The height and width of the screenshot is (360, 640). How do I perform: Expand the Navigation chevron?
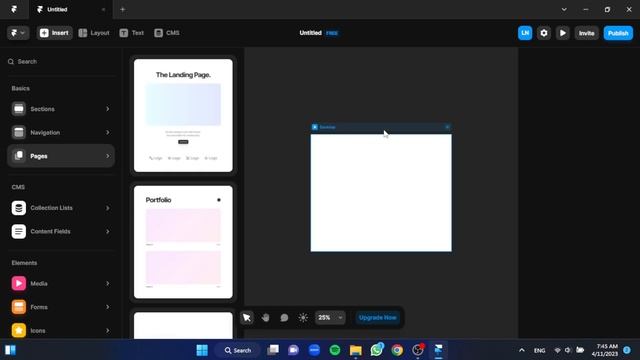point(108,133)
